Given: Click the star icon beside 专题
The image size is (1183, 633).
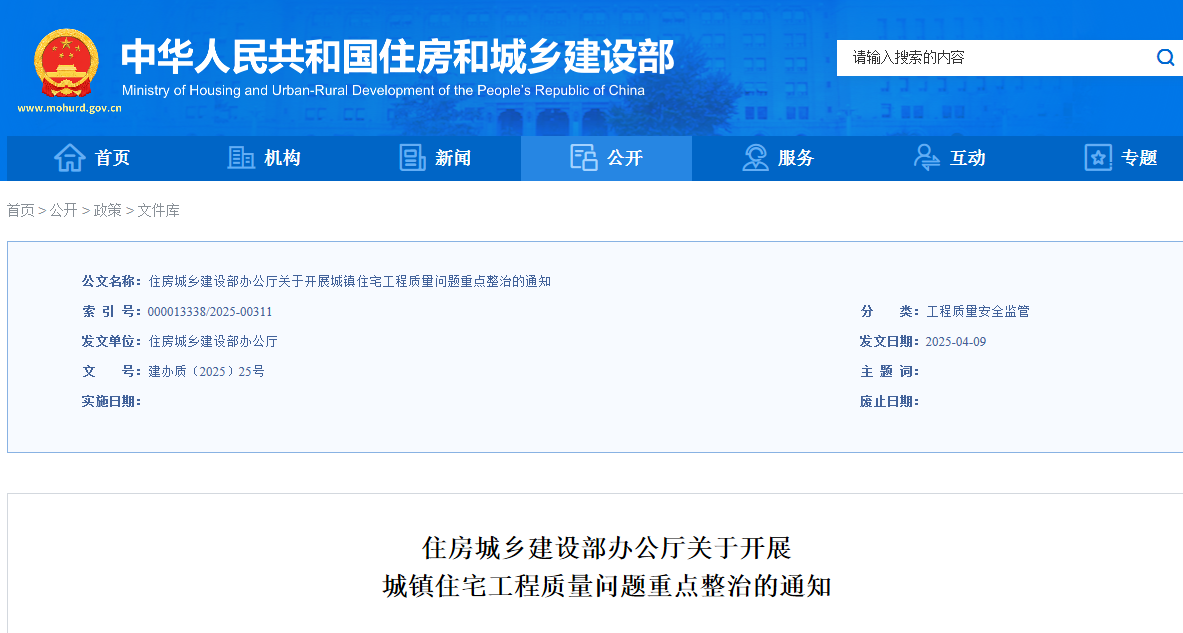Looking at the screenshot, I should [x=1098, y=158].
